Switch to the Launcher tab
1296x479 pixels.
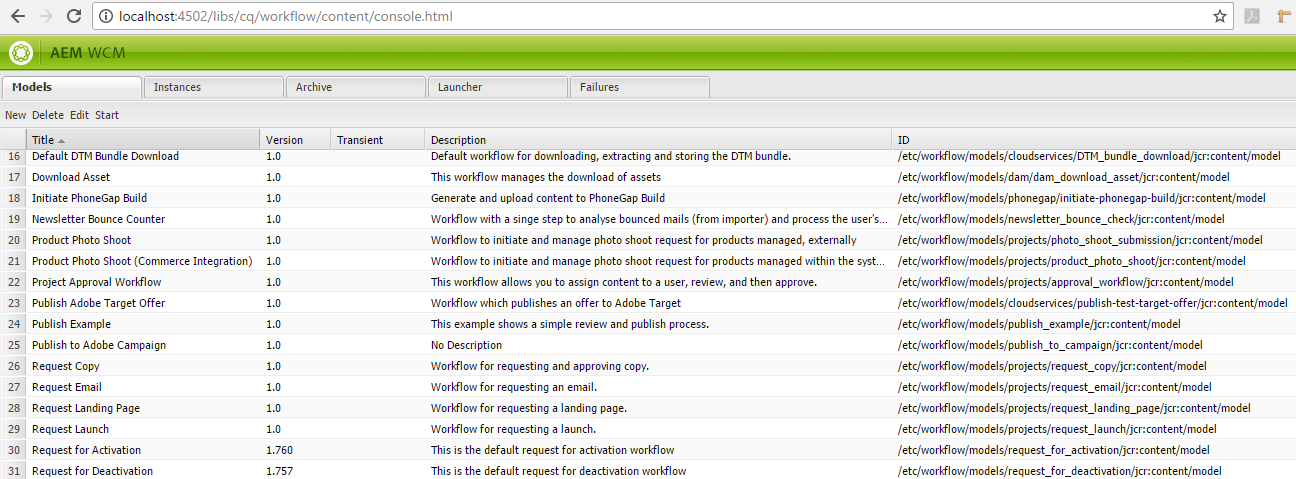point(498,87)
